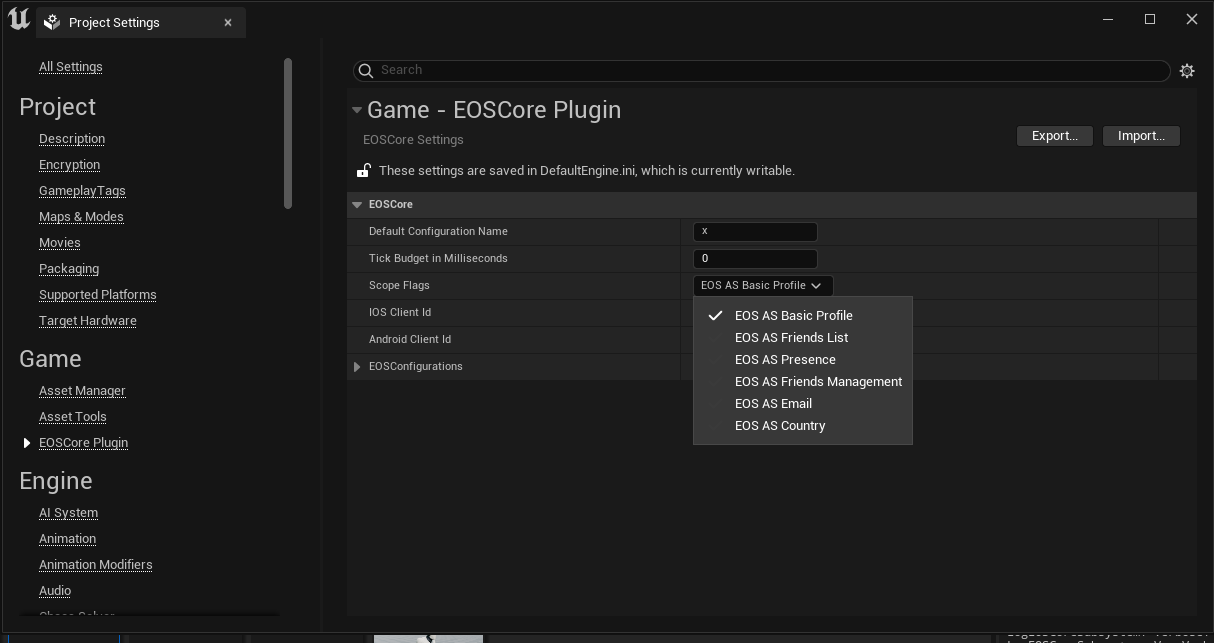Screen dimensions: 1214x643
Task: Collapse the EOSCore section
Action: (357, 204)
